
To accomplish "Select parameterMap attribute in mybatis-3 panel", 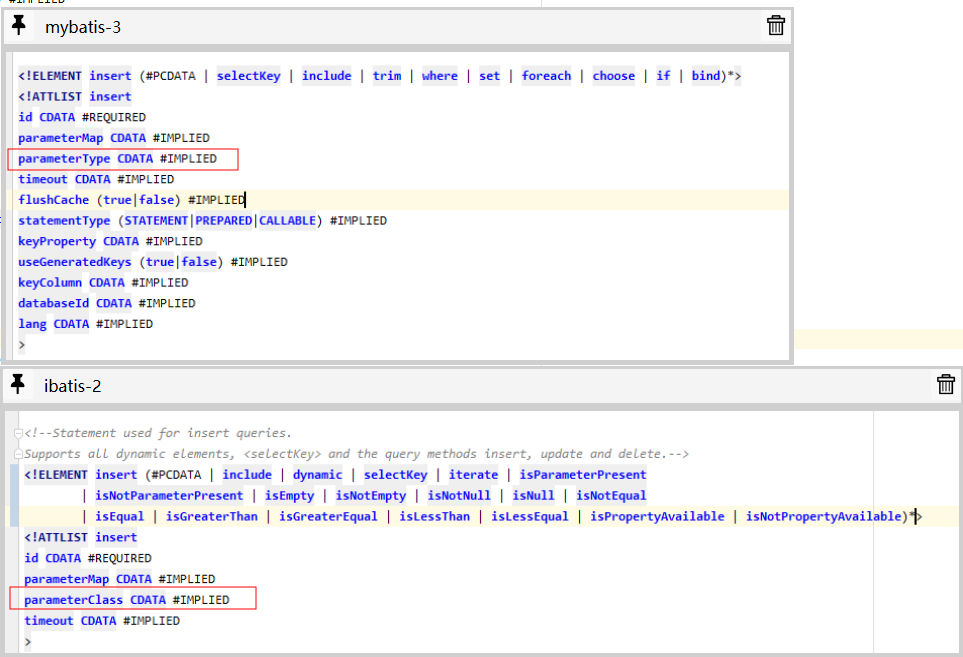I will (61, 138).
